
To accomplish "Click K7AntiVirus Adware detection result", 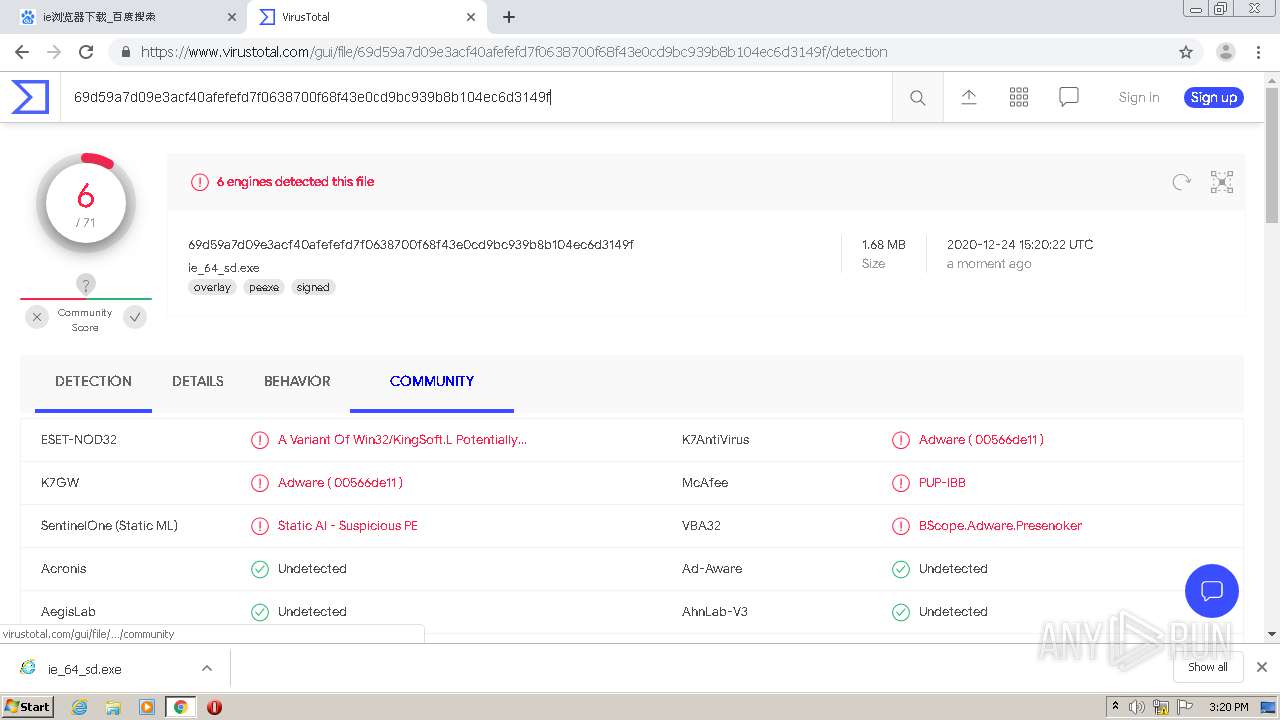I will coord(981,439).
